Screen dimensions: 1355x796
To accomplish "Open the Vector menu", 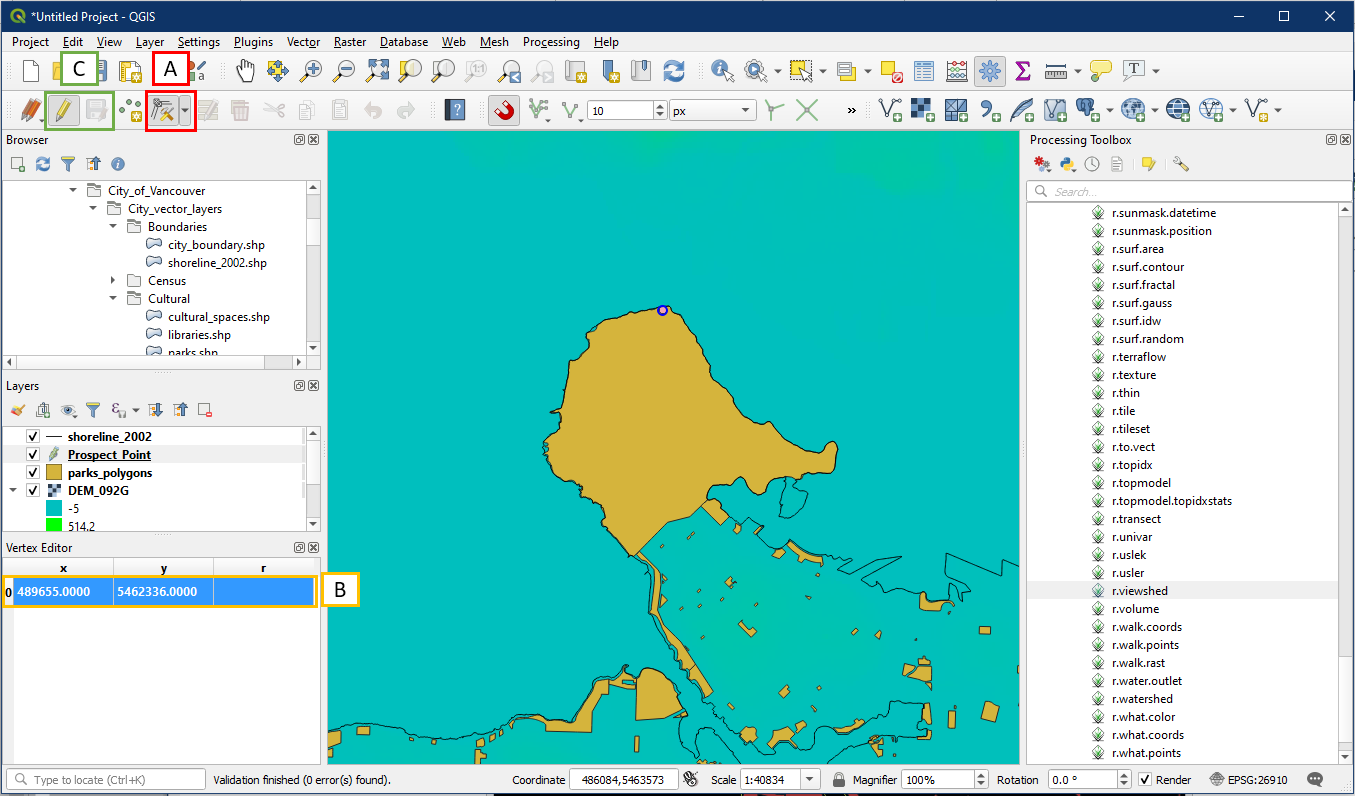I will pyautogui.click(x=303, y=42).
